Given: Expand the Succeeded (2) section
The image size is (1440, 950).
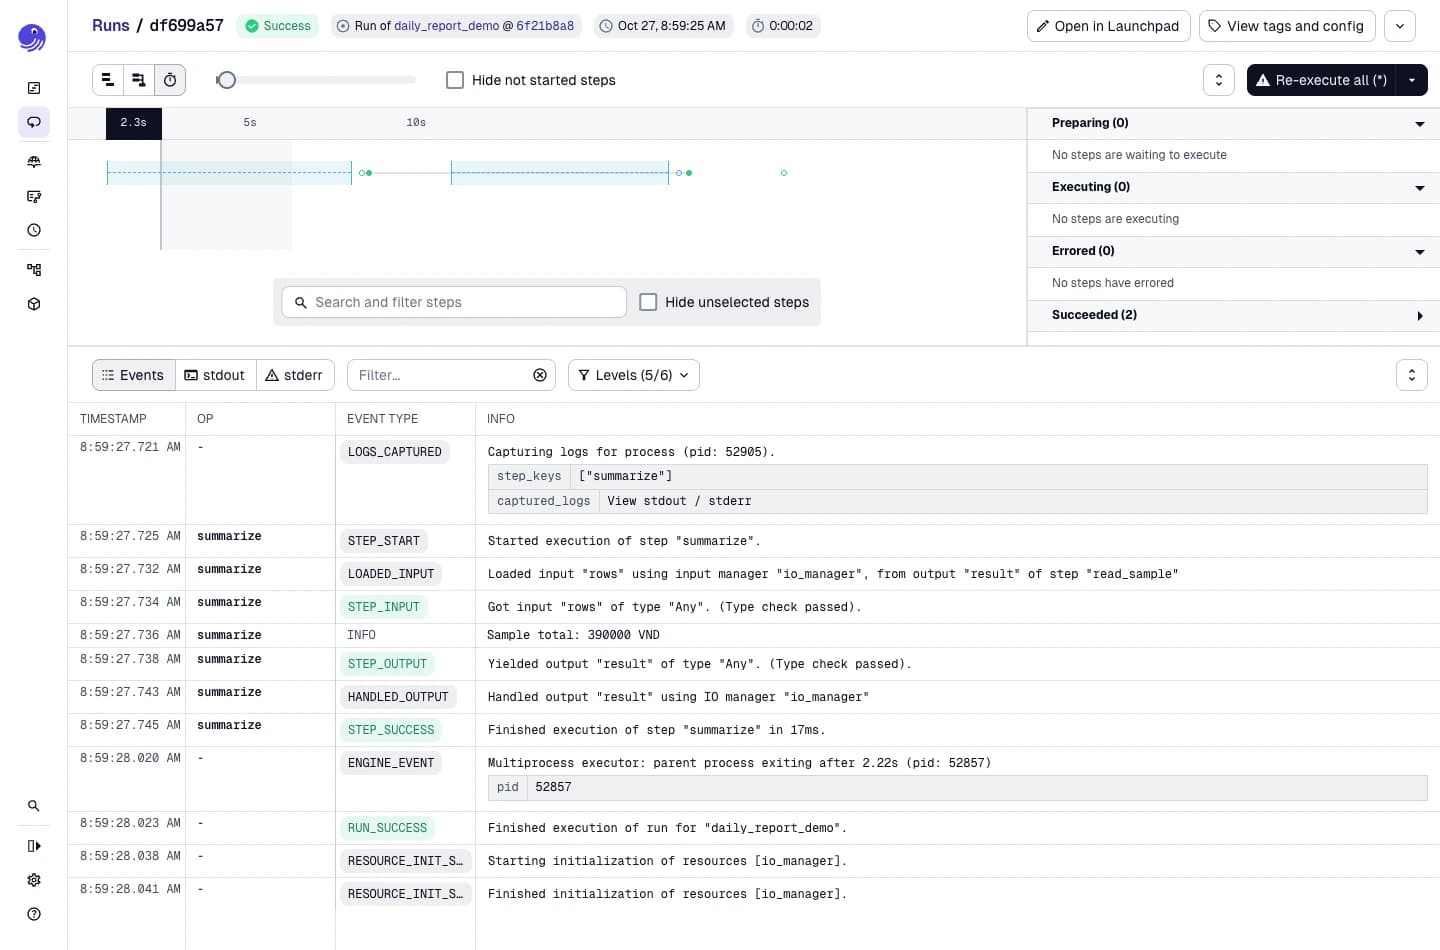Looking at the screenshot, I should pyautogui.click(x=1420, y=316).
